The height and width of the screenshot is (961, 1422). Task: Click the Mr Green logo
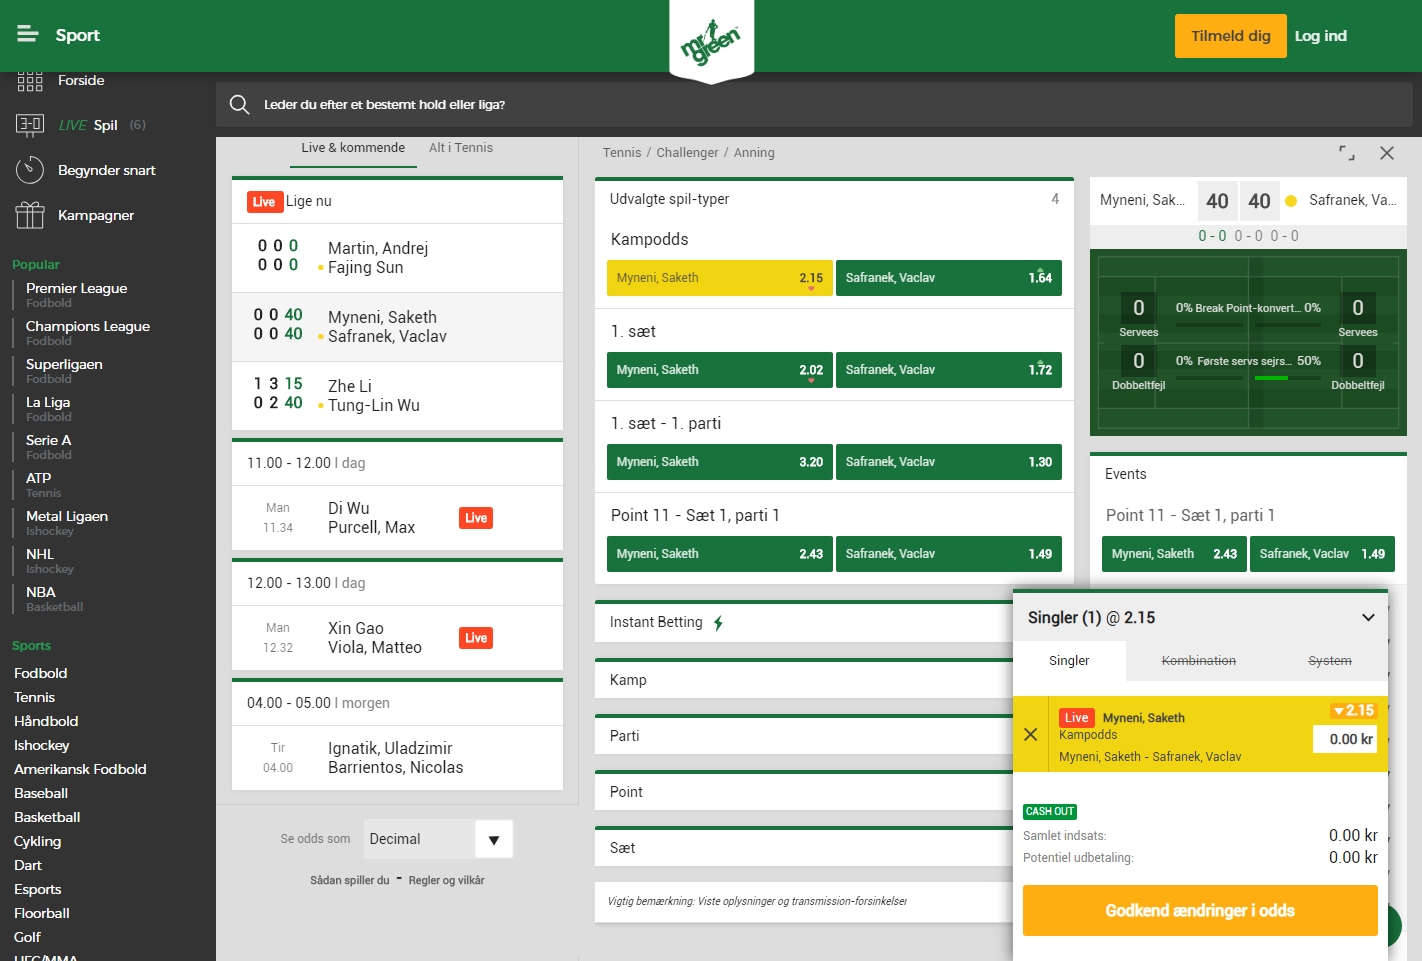click(711, 42)
